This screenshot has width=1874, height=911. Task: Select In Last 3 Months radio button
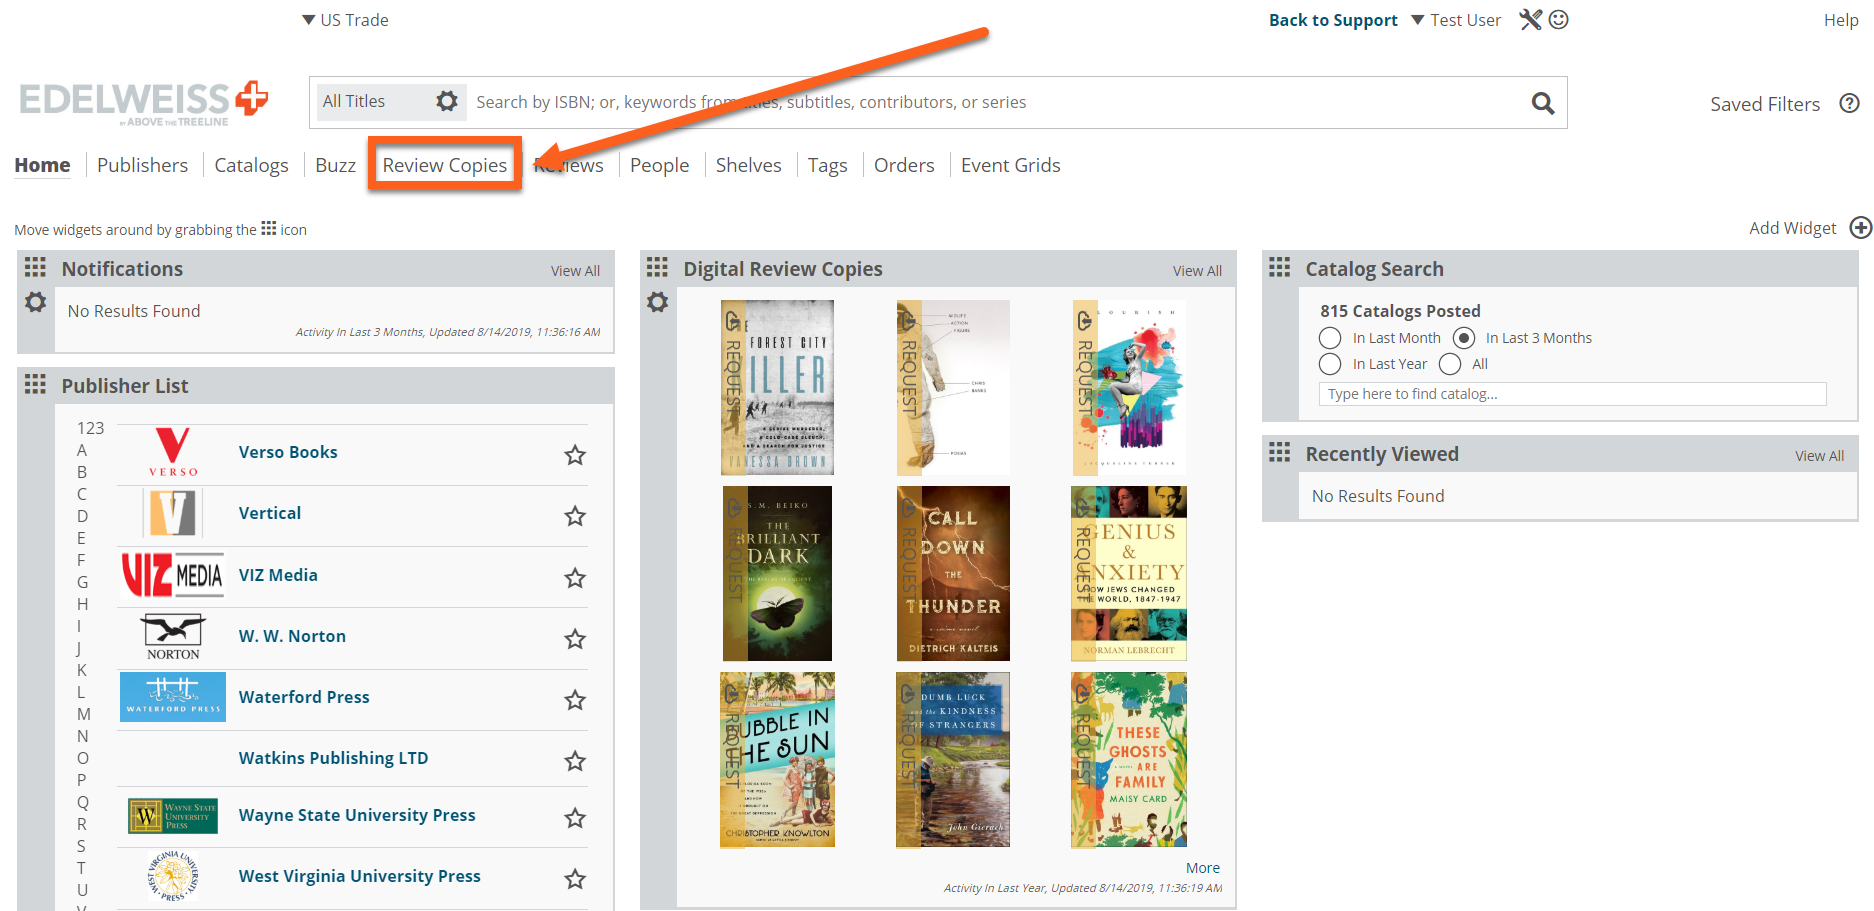pyautogui.click(x=1464, y=338)
